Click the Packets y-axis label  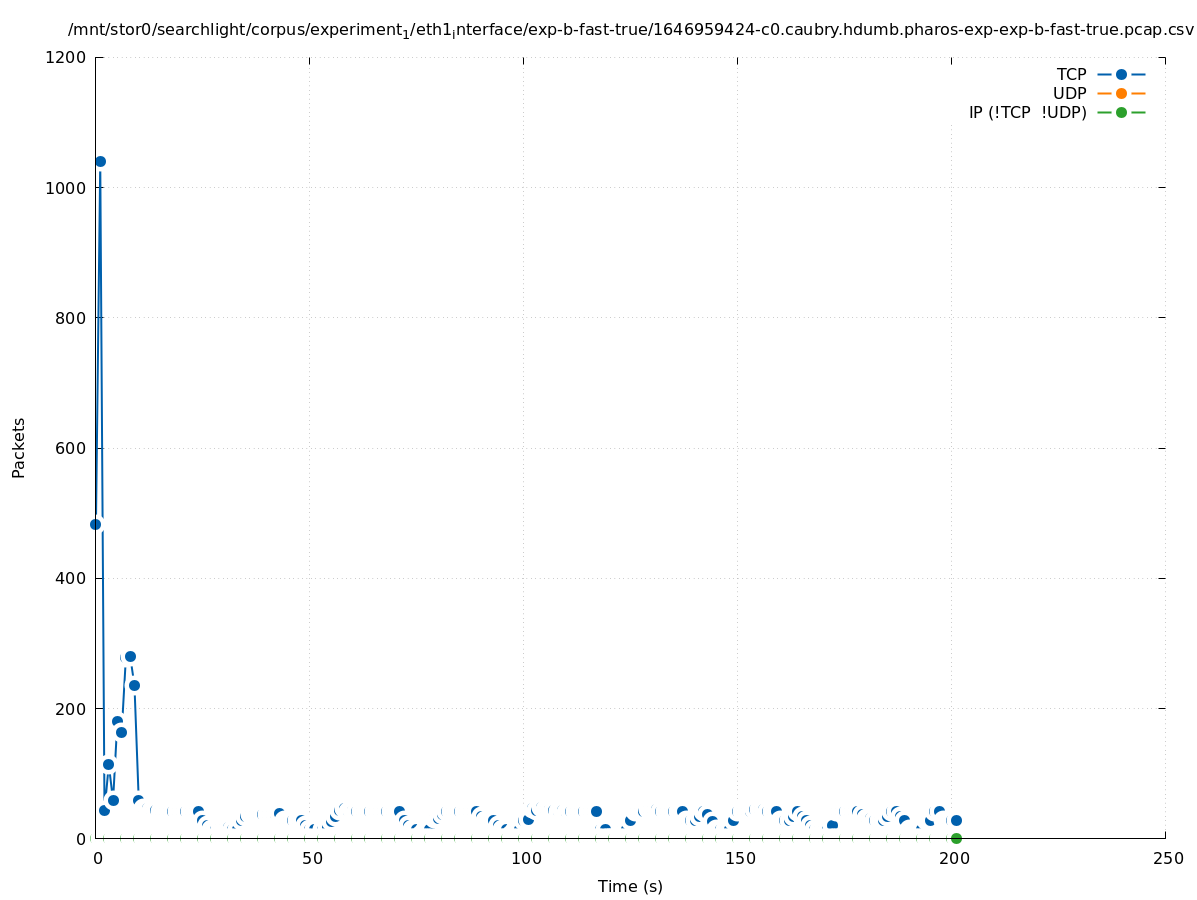[x=19, y=447]
